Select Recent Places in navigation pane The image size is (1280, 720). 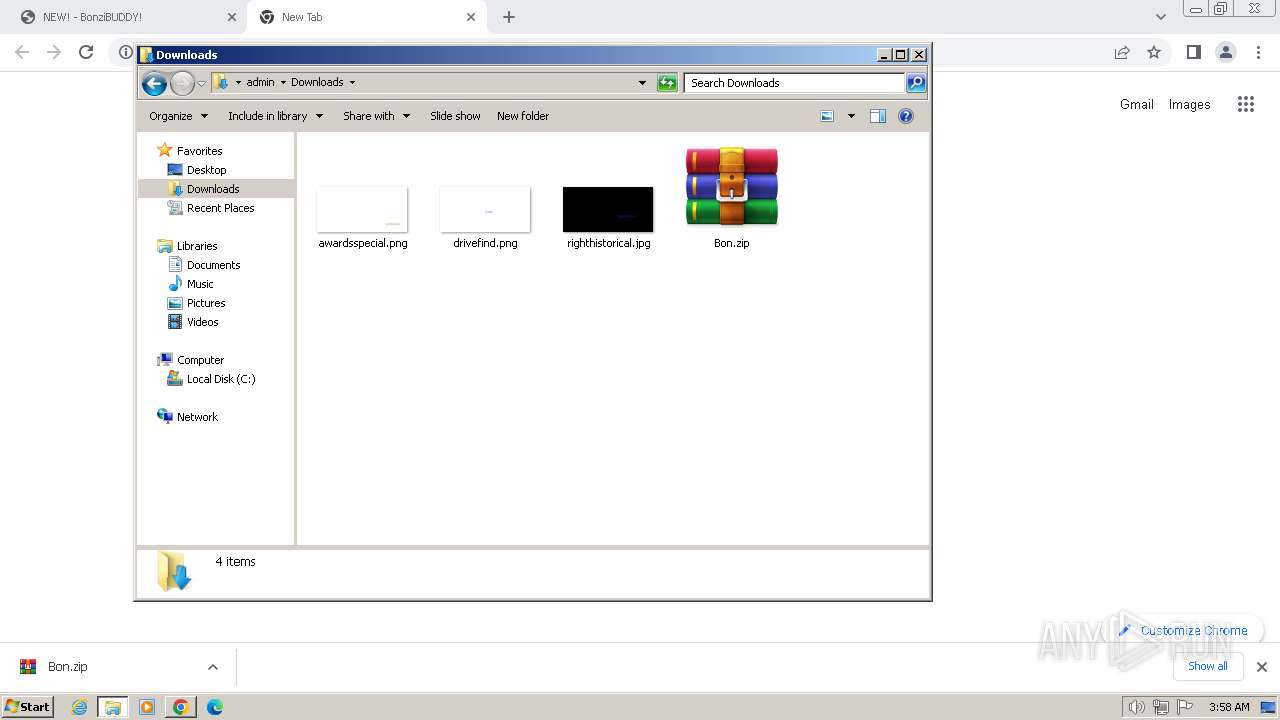pyautogui.click(x=220, y=208)
